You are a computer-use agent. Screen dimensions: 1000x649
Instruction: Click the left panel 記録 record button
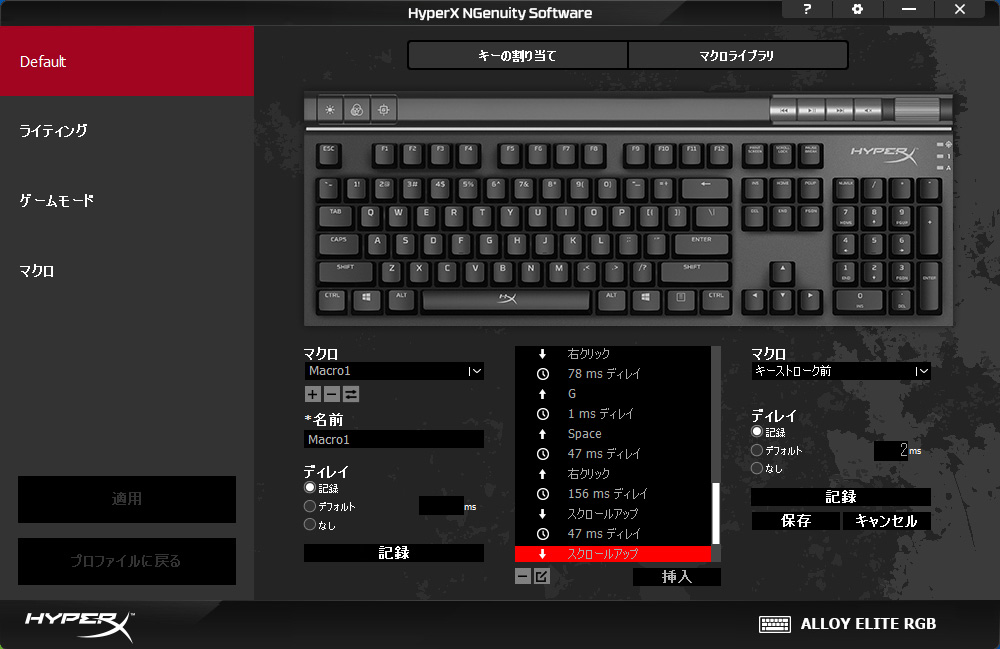394,553
